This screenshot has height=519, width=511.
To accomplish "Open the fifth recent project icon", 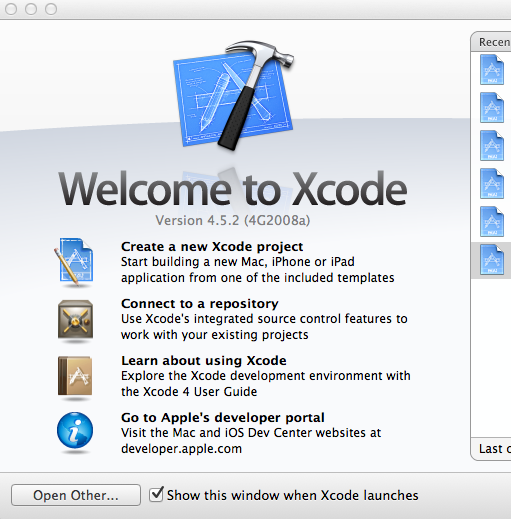I will pyautogui.click(x=492, y=222).
